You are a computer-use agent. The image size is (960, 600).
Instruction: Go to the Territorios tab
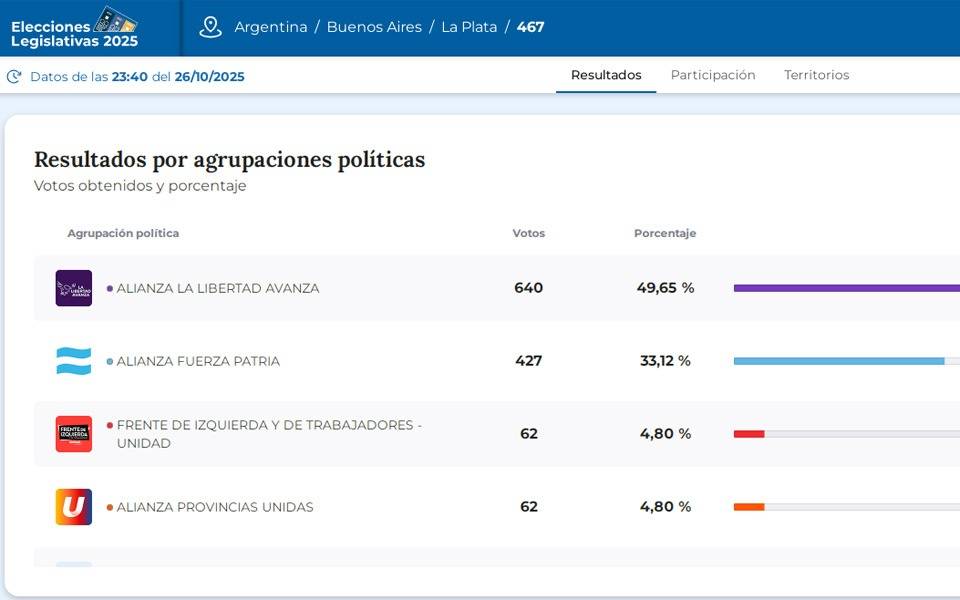coord(816,75)
